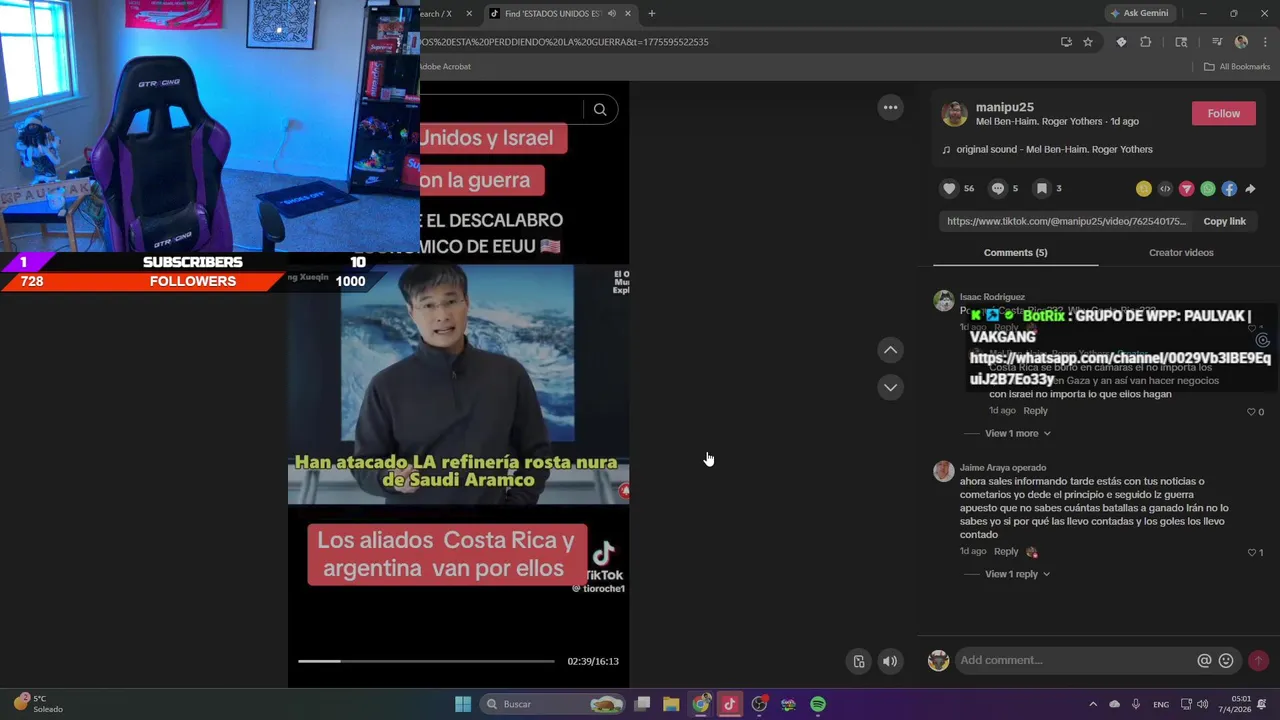Mute the video with the speaker icon
Viewport: 1280px width, 720px height.
click(x=889, y=661)
